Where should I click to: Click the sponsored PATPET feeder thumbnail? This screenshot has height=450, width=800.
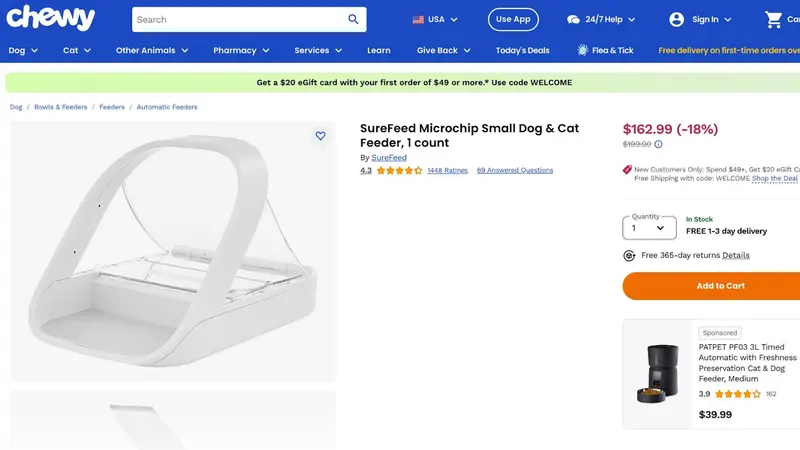pyautogui.click(x=658, y=375)
